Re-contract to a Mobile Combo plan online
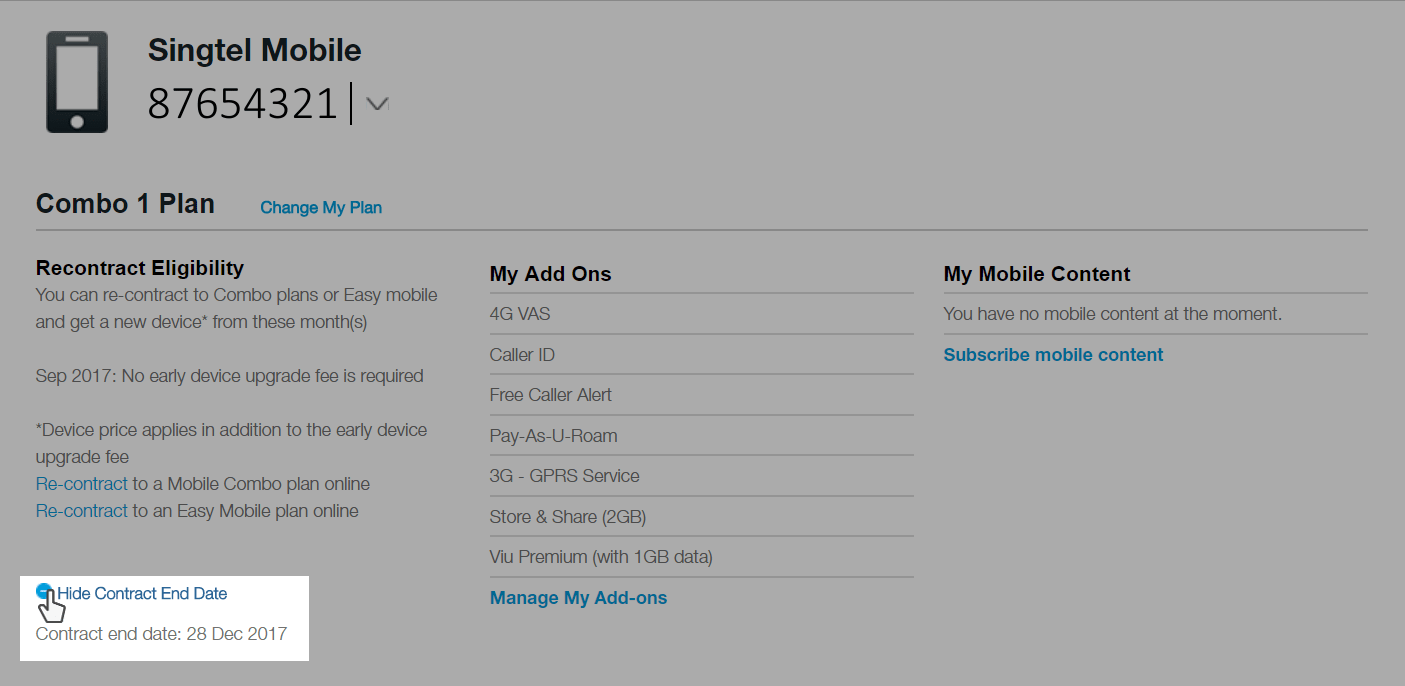The image size is (1405, 686). pyautogui.click(x=82, y=484)
